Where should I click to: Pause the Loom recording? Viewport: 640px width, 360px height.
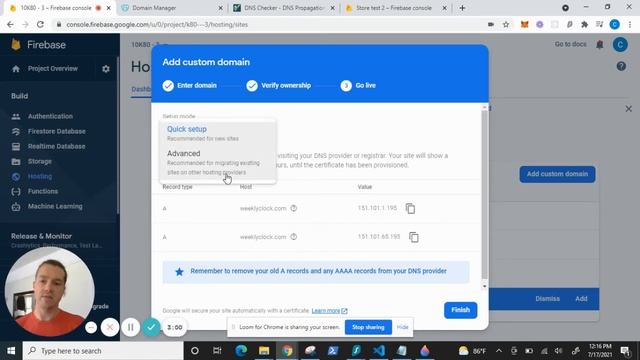coord(131,327)
